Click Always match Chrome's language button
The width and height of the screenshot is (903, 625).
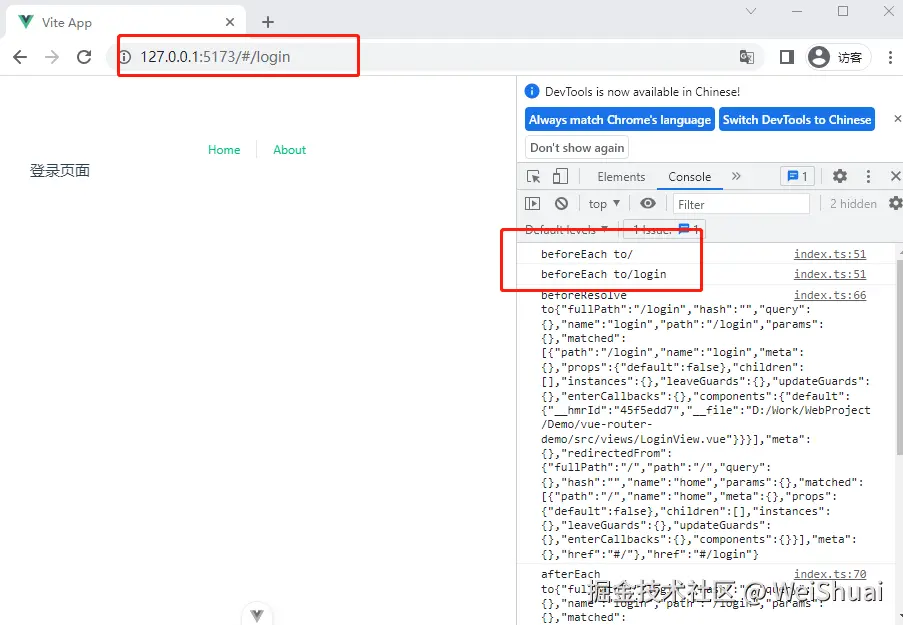(x=620, y=120)
